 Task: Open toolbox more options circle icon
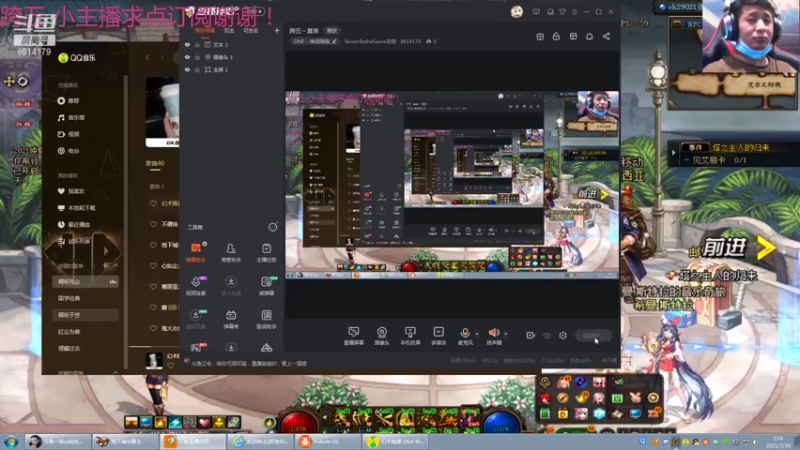273,227
